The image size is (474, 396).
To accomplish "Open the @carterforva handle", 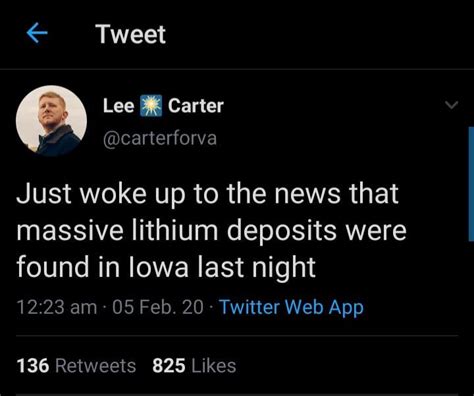I will 160,138.
